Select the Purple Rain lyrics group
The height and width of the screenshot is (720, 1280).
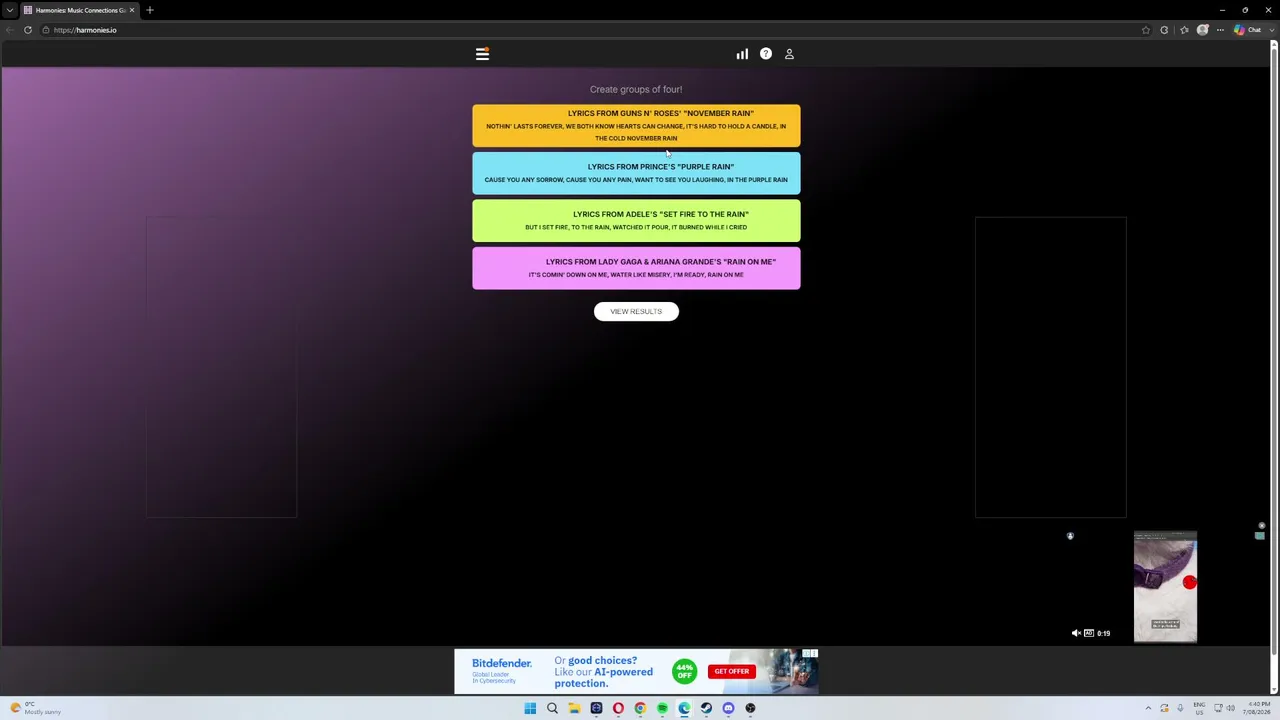tap(636, 173)
